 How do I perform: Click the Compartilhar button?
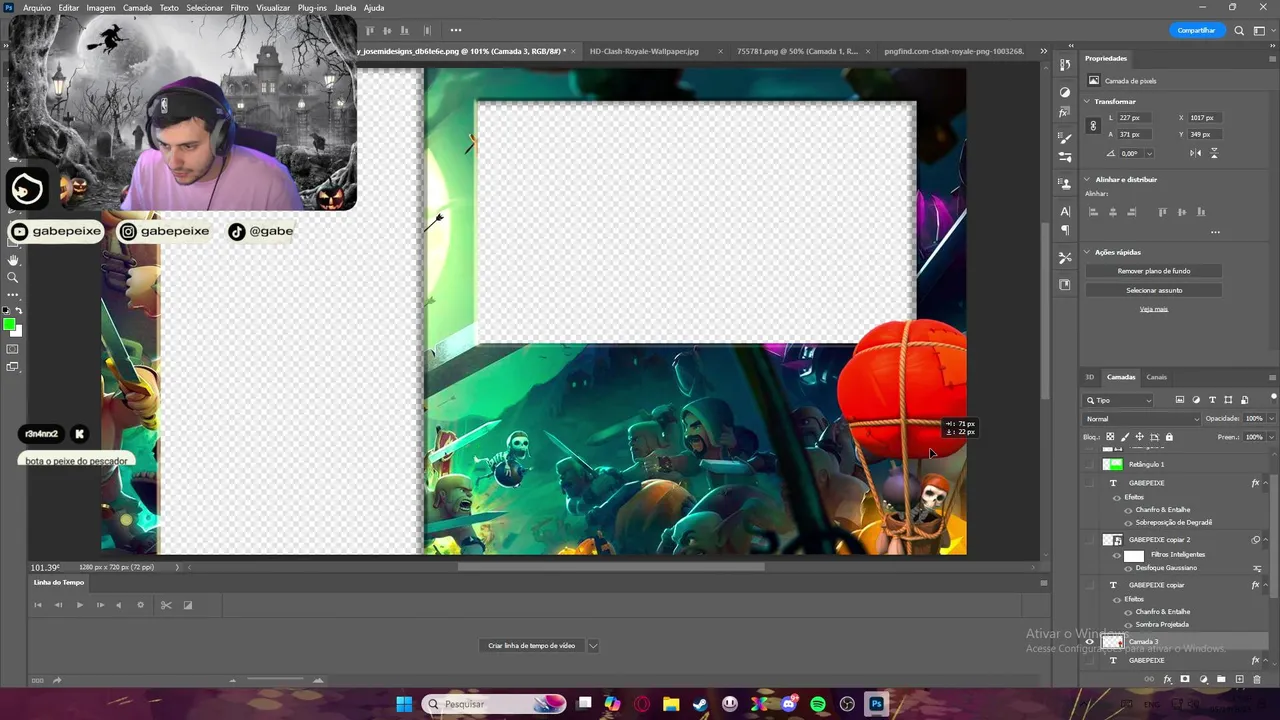tap(1196, 30)
